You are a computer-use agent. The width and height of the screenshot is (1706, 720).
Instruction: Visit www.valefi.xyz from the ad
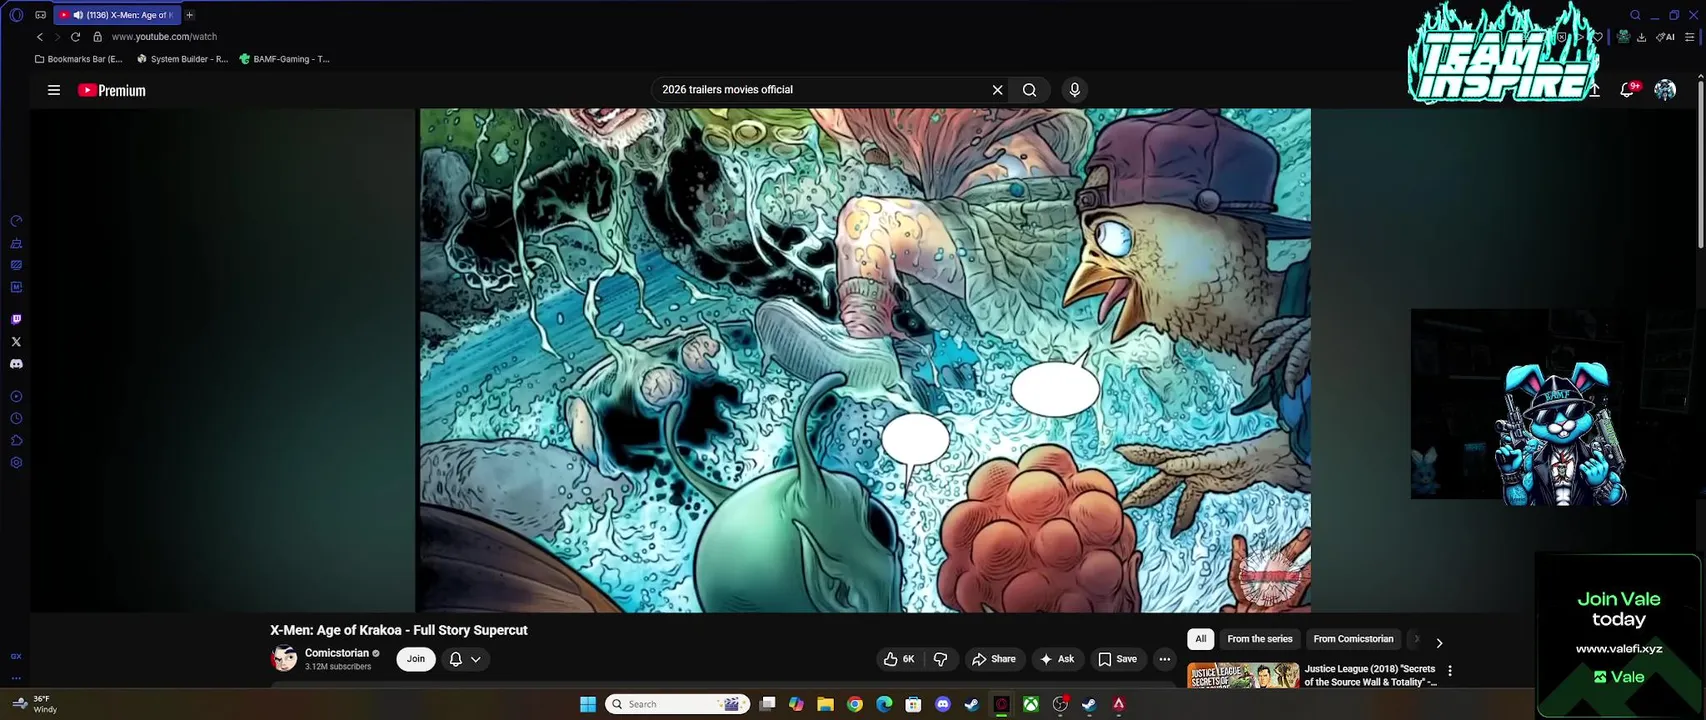[x=1619, y=649]
